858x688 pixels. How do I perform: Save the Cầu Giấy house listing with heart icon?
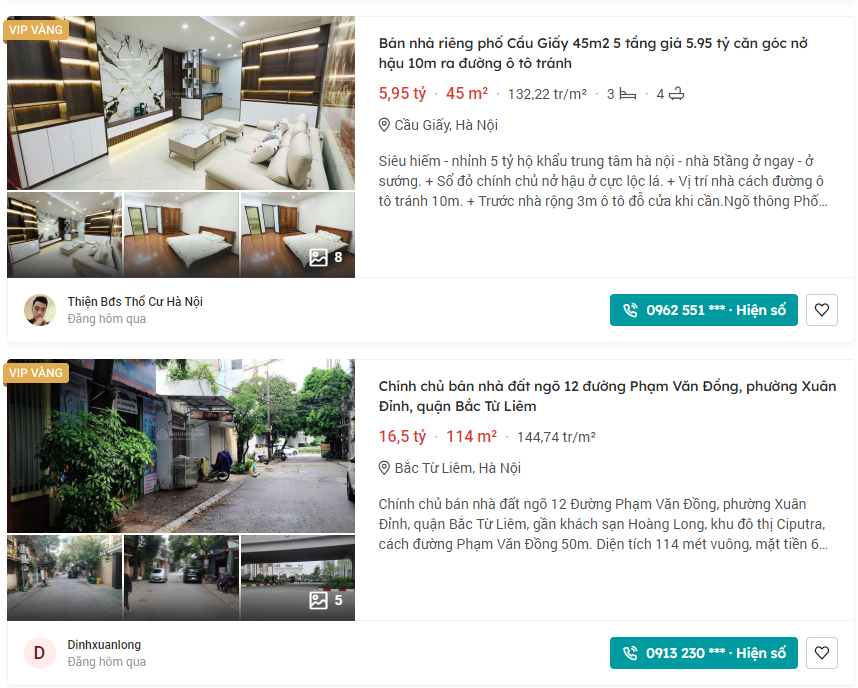point(821,310)
